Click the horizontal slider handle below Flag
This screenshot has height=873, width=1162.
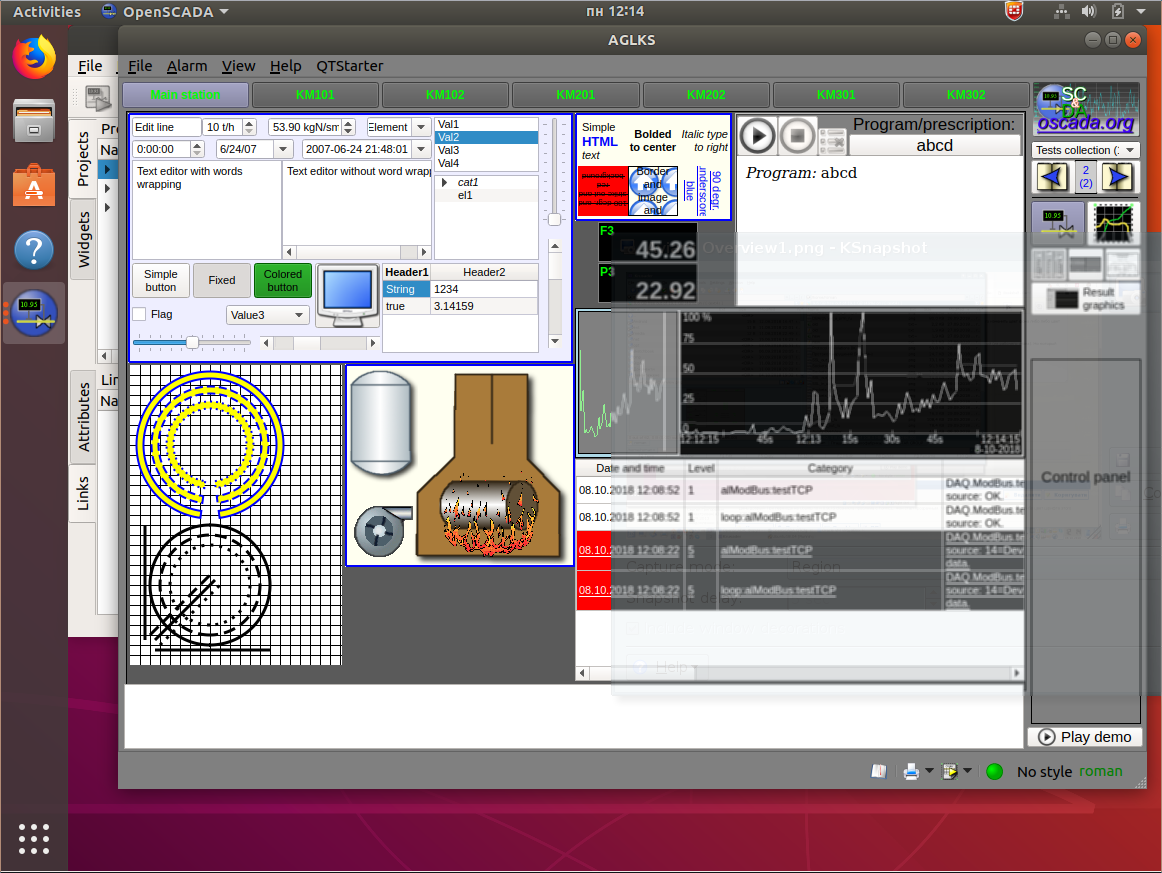(192, 342)
